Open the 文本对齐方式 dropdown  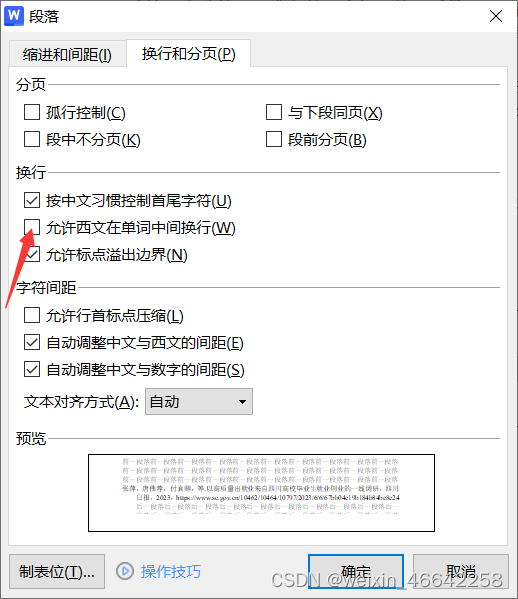(199, 401)
